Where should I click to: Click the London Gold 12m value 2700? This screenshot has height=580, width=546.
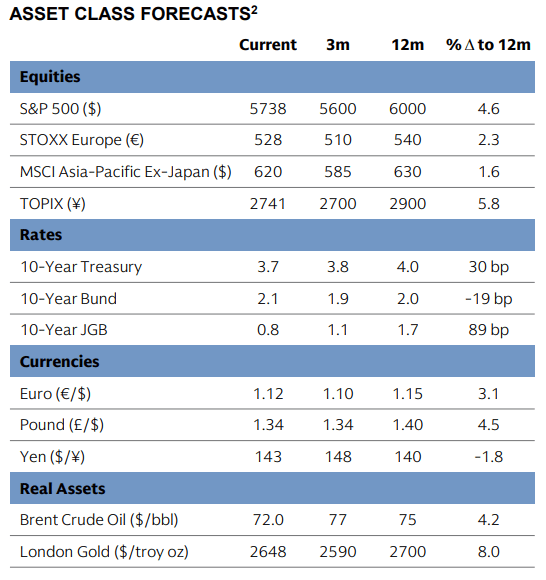click(x=408, y=552)
